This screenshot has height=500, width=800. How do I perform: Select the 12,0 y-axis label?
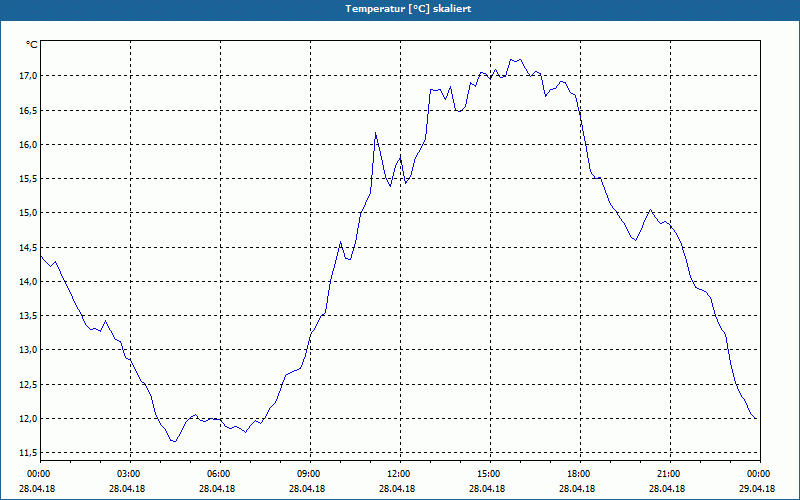28,419
